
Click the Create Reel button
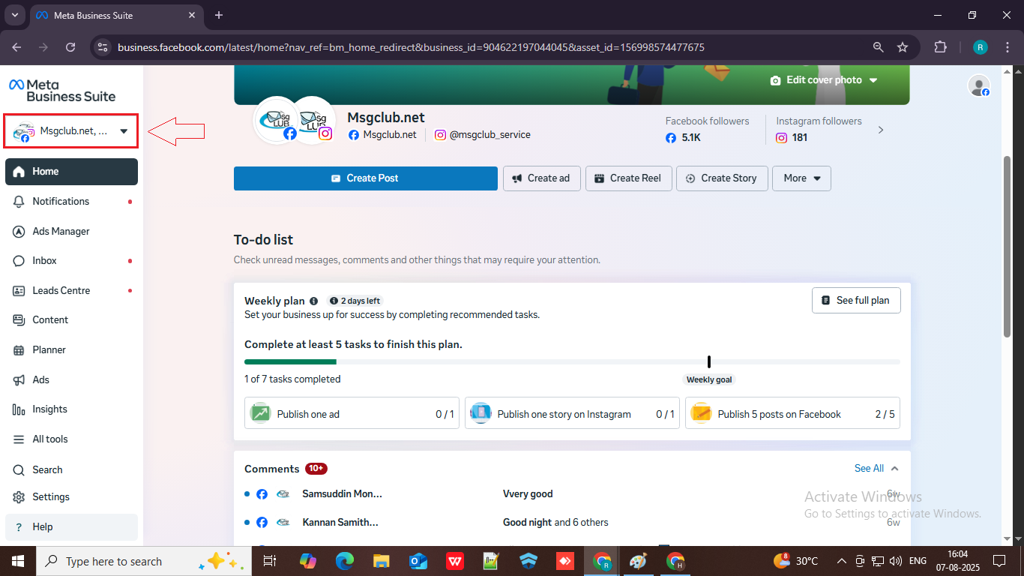tap(628, 178)
